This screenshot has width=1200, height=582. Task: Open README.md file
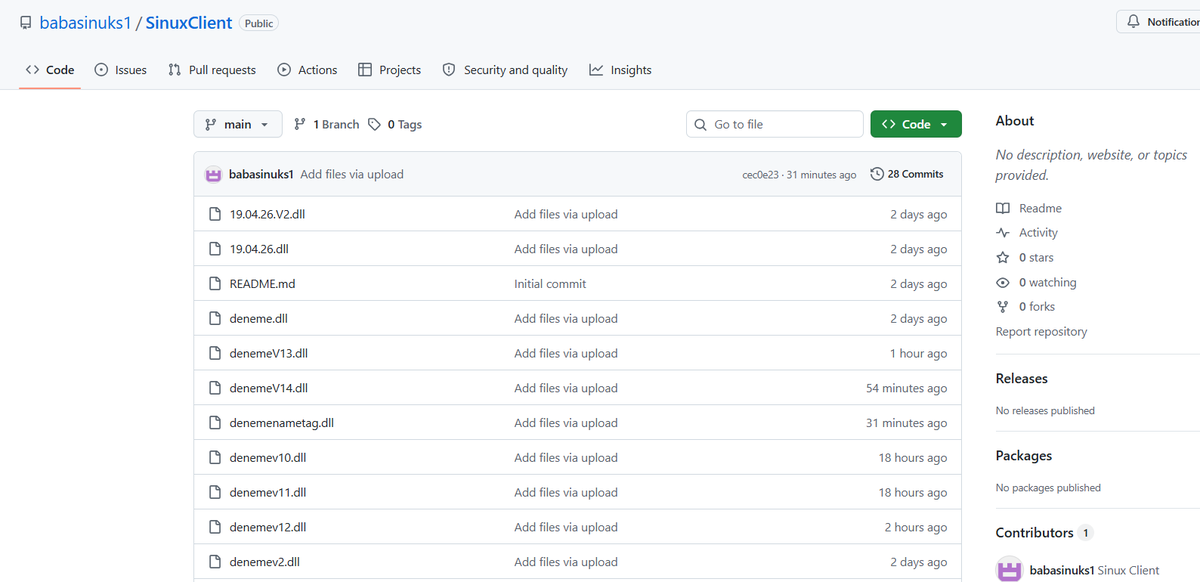coord(262,284)
